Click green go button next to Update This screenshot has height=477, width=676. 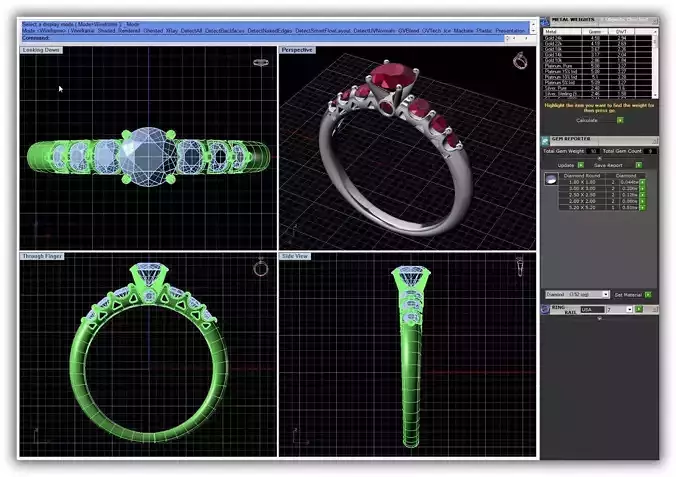coord(581,165)
